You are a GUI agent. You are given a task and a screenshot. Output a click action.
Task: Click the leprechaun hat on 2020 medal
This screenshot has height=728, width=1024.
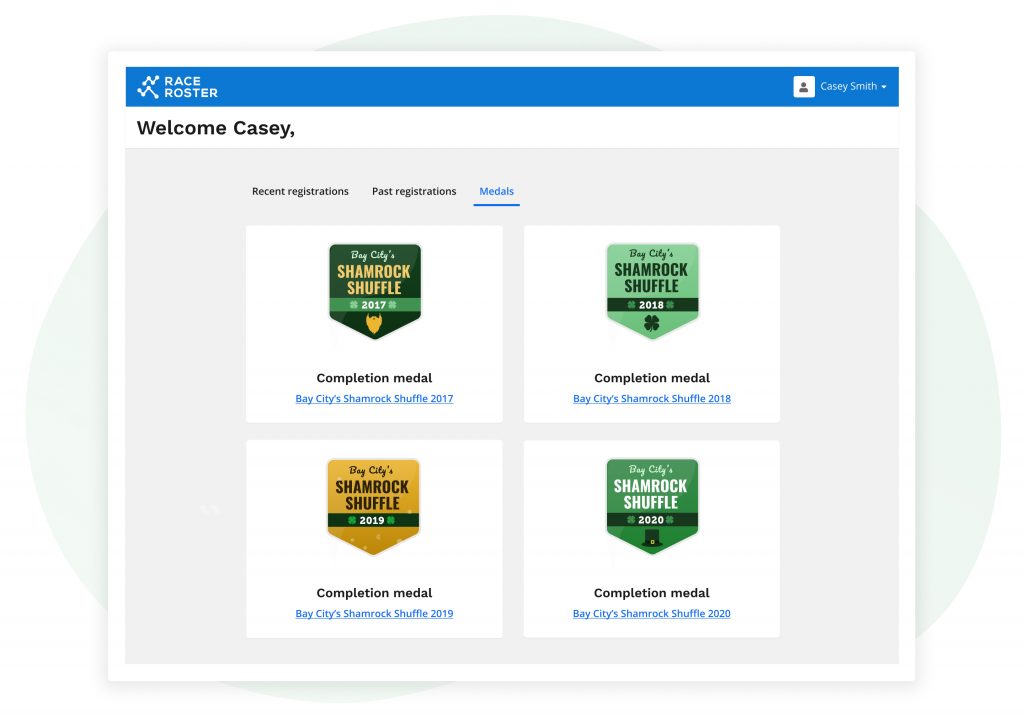[x=652, y=538]
